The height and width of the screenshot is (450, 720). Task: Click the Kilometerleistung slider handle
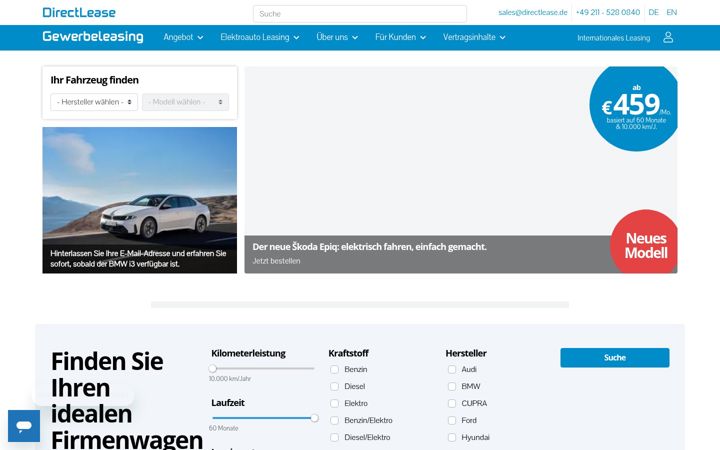click(213, 368)
